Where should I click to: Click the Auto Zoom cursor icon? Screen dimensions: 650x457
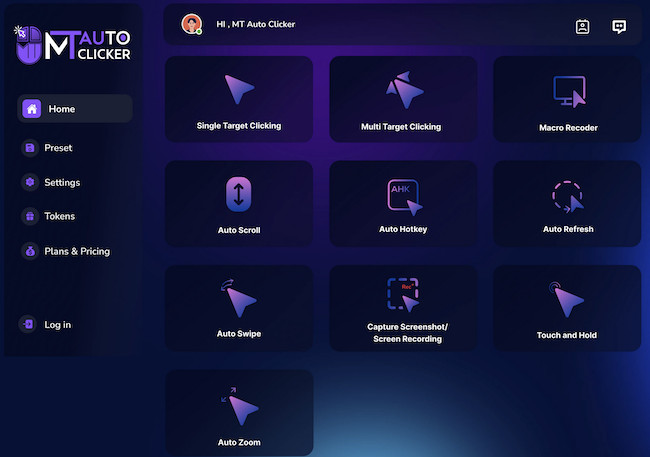click(240, 406)
